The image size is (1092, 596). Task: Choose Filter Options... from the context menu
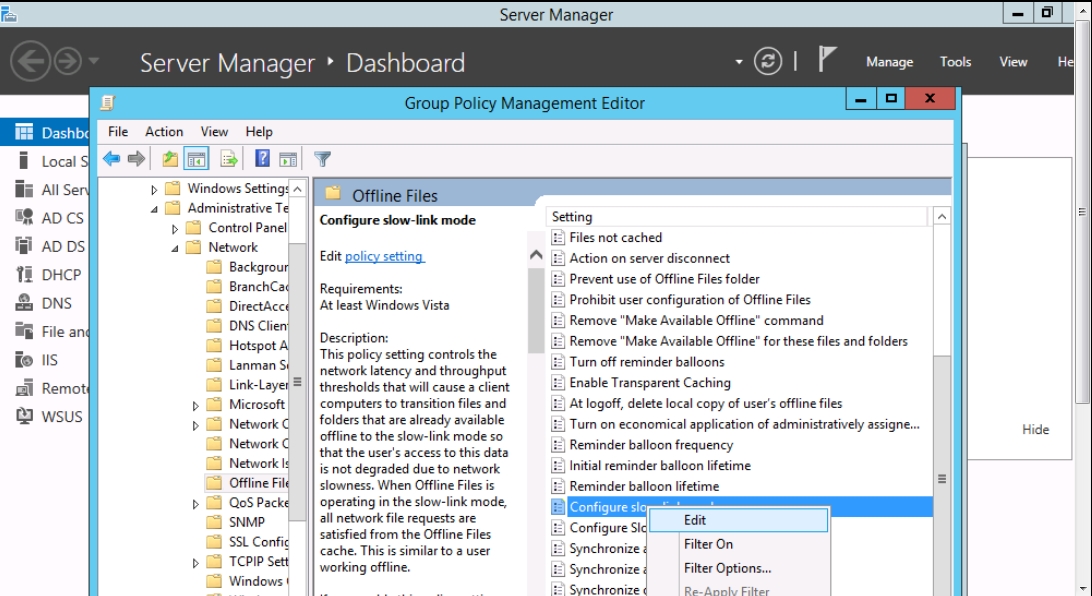coord(739,568)
